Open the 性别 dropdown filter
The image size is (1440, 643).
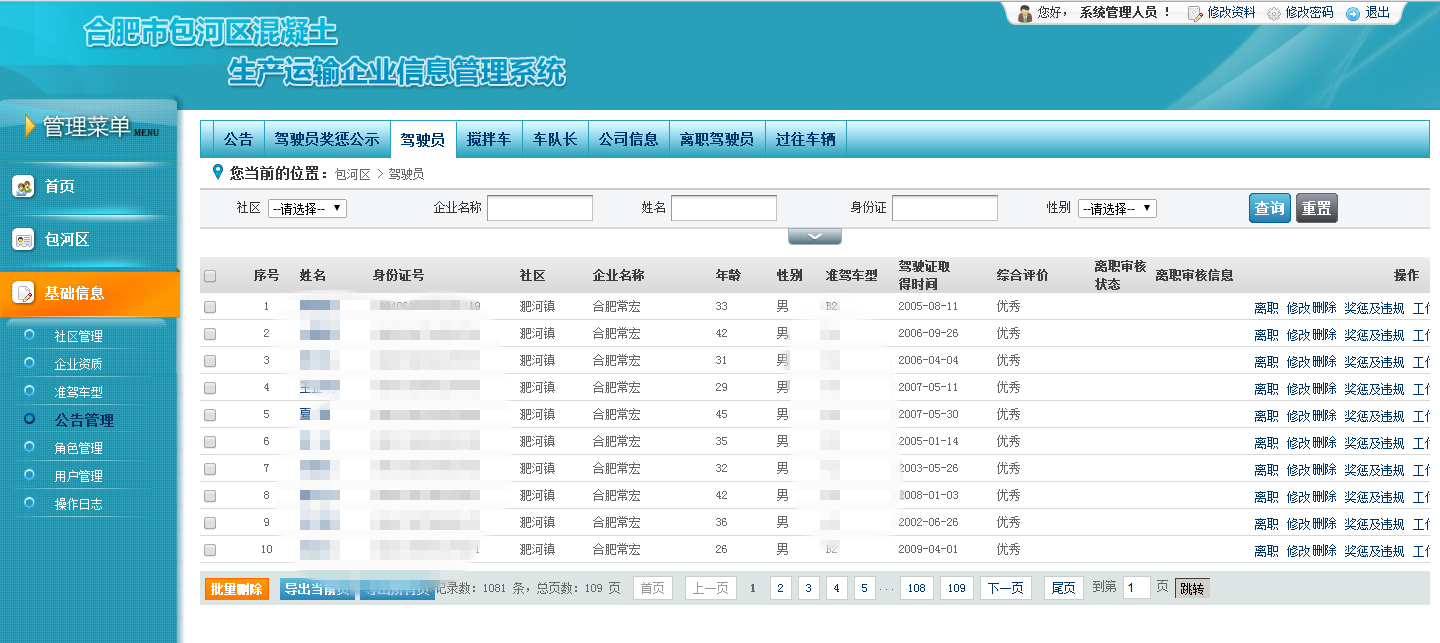tap(1117, 208)
